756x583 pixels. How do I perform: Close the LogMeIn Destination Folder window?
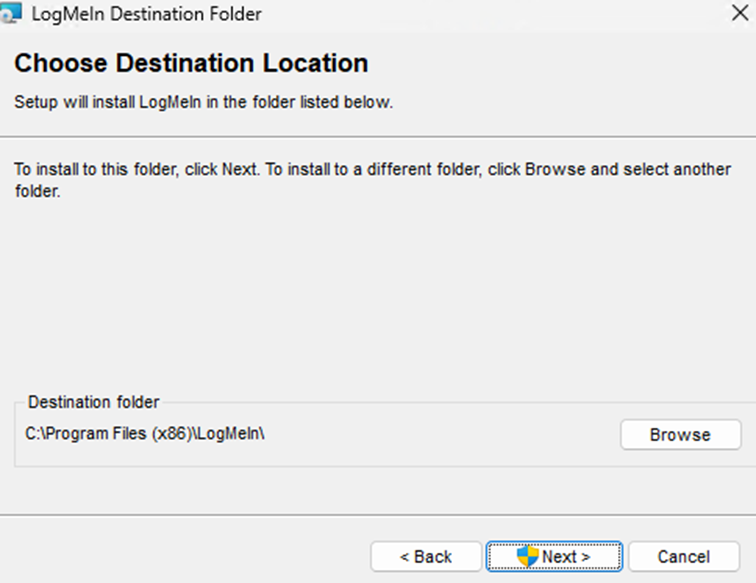(739, 14)
